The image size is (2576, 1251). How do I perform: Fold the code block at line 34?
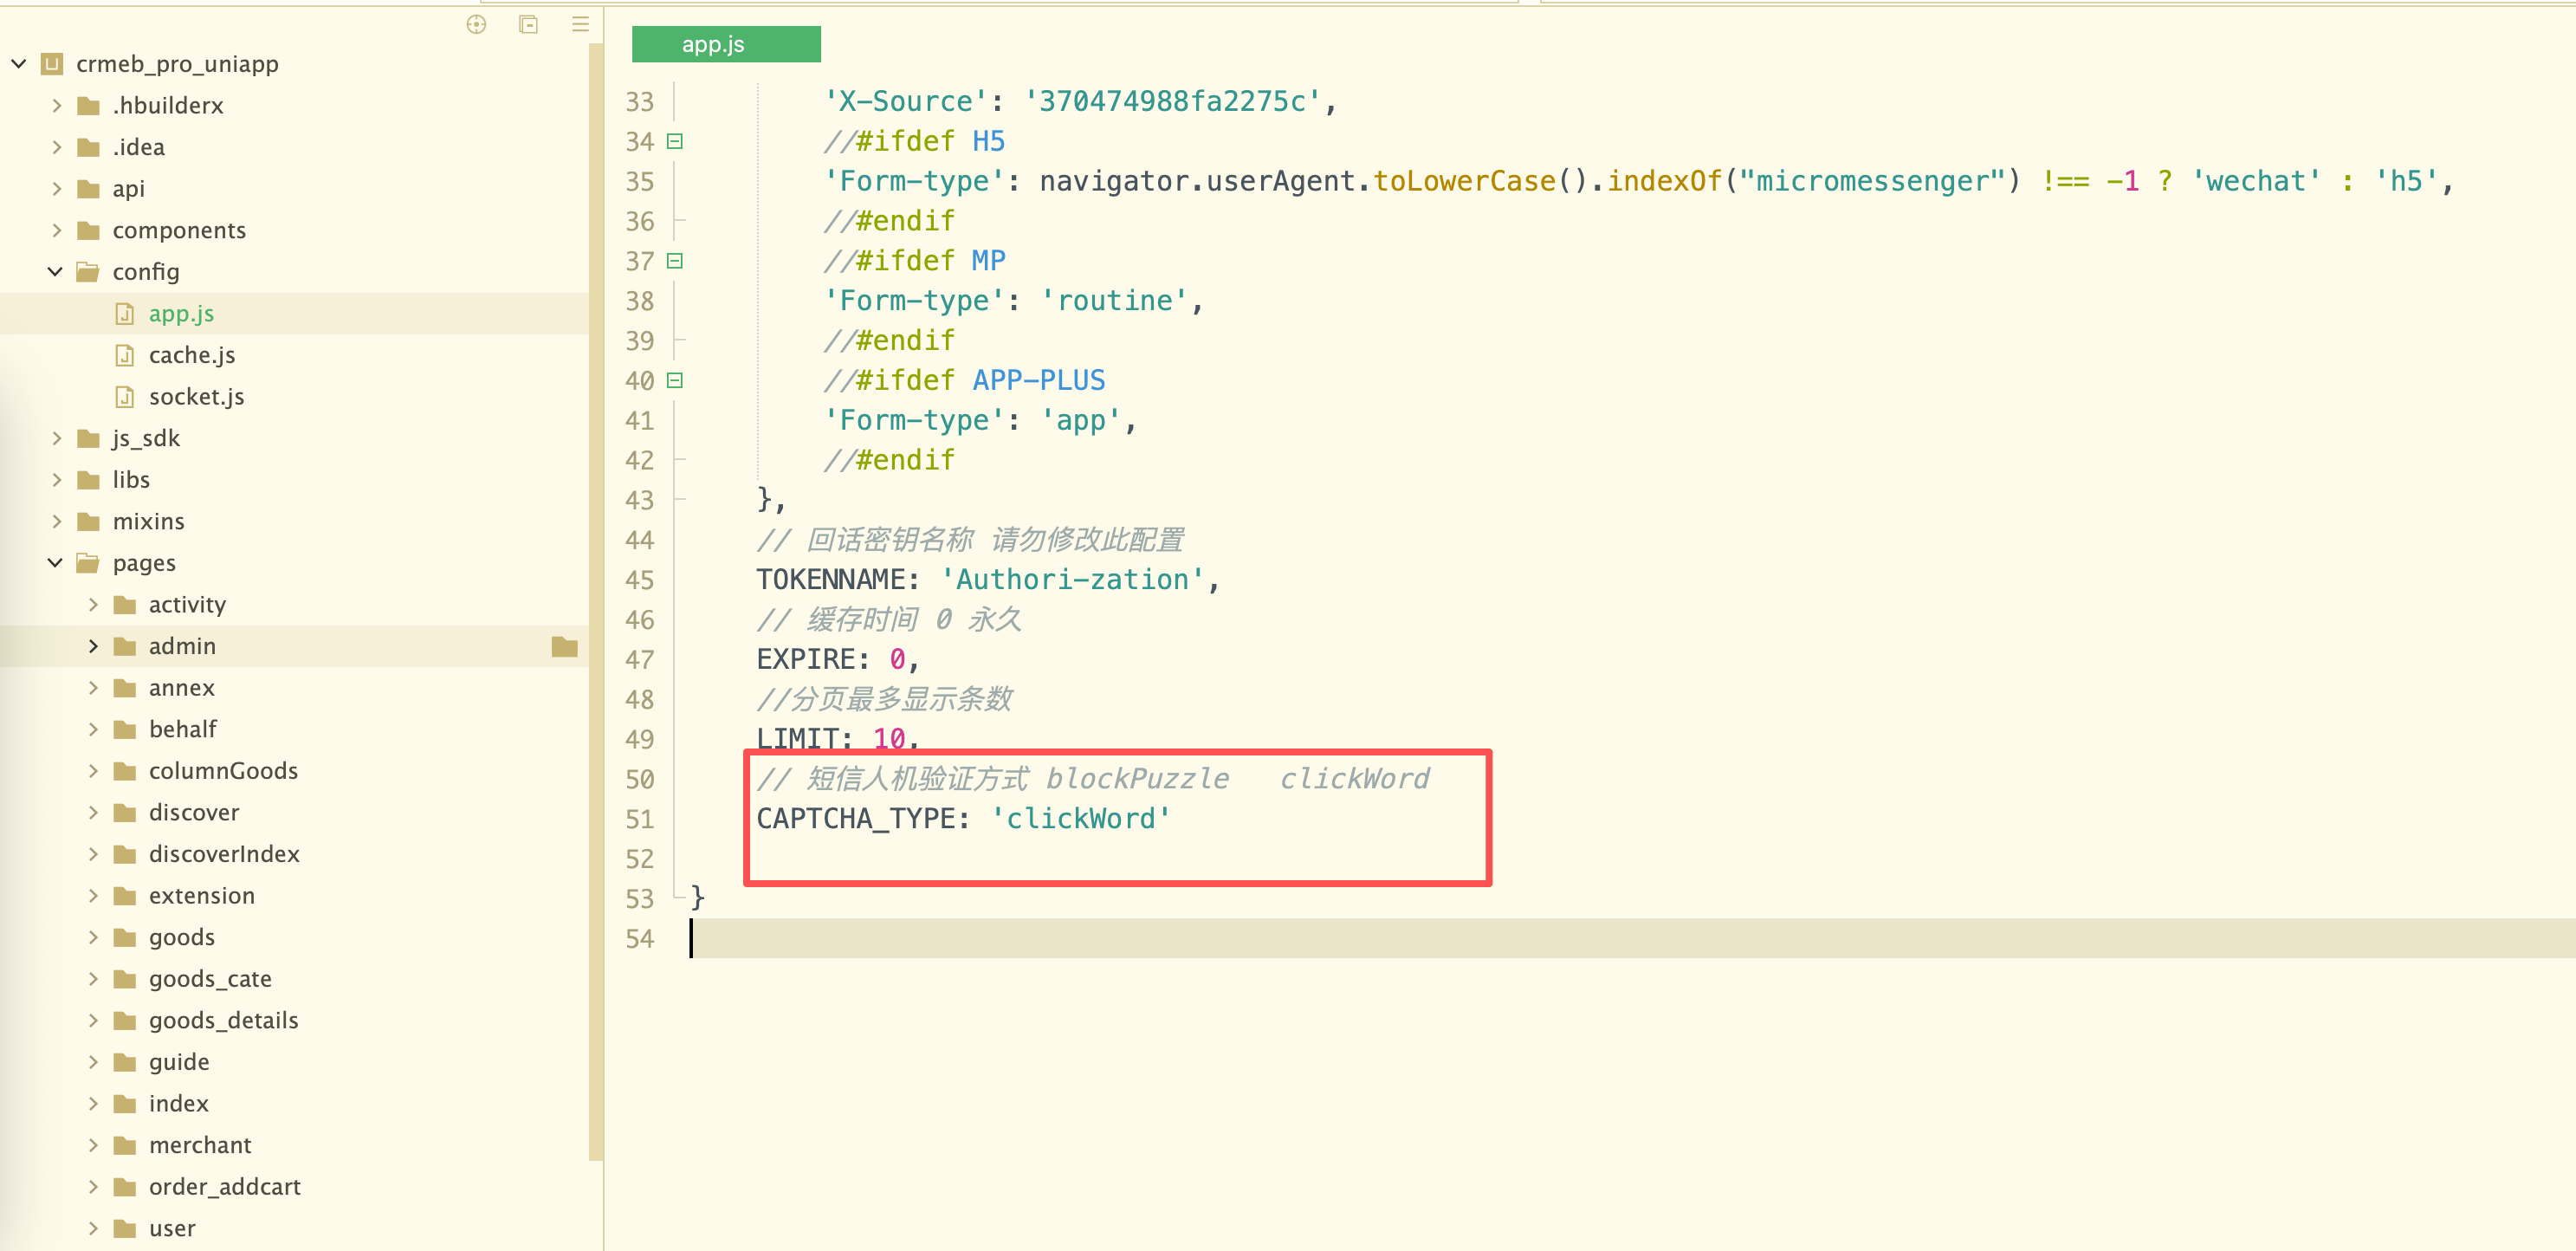(675, 142)
